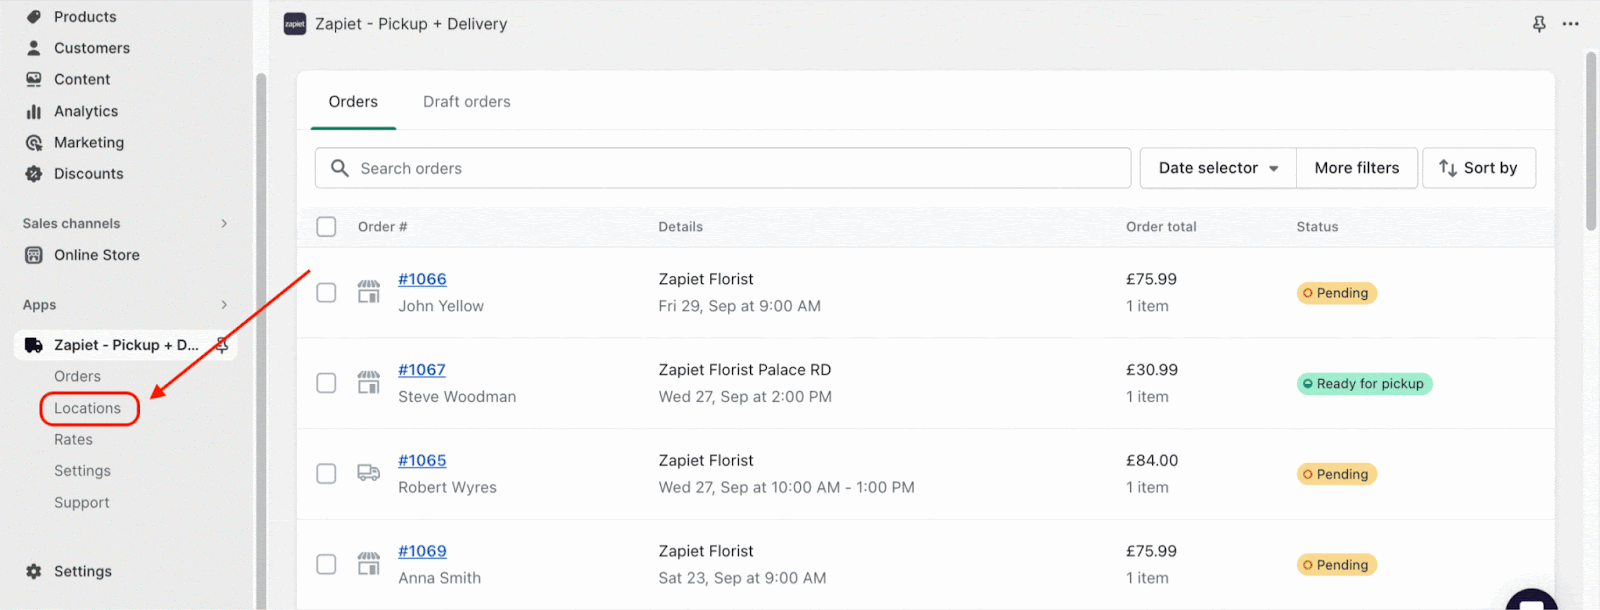Screen dimensions: 1600x610
Task: Click the More filters button
Action: (x=1357, y=168)
